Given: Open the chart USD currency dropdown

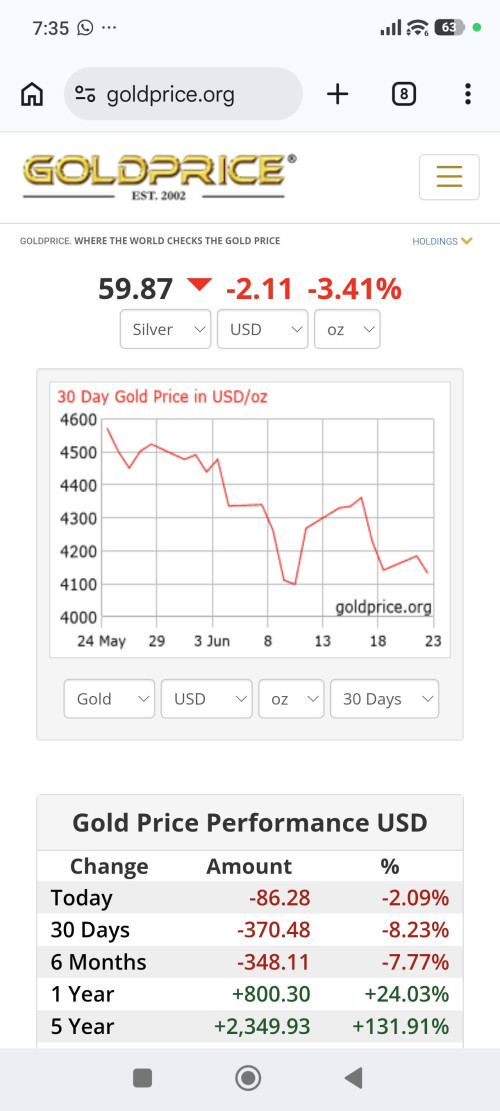Looking at the screenshot, I should point(207,699).
